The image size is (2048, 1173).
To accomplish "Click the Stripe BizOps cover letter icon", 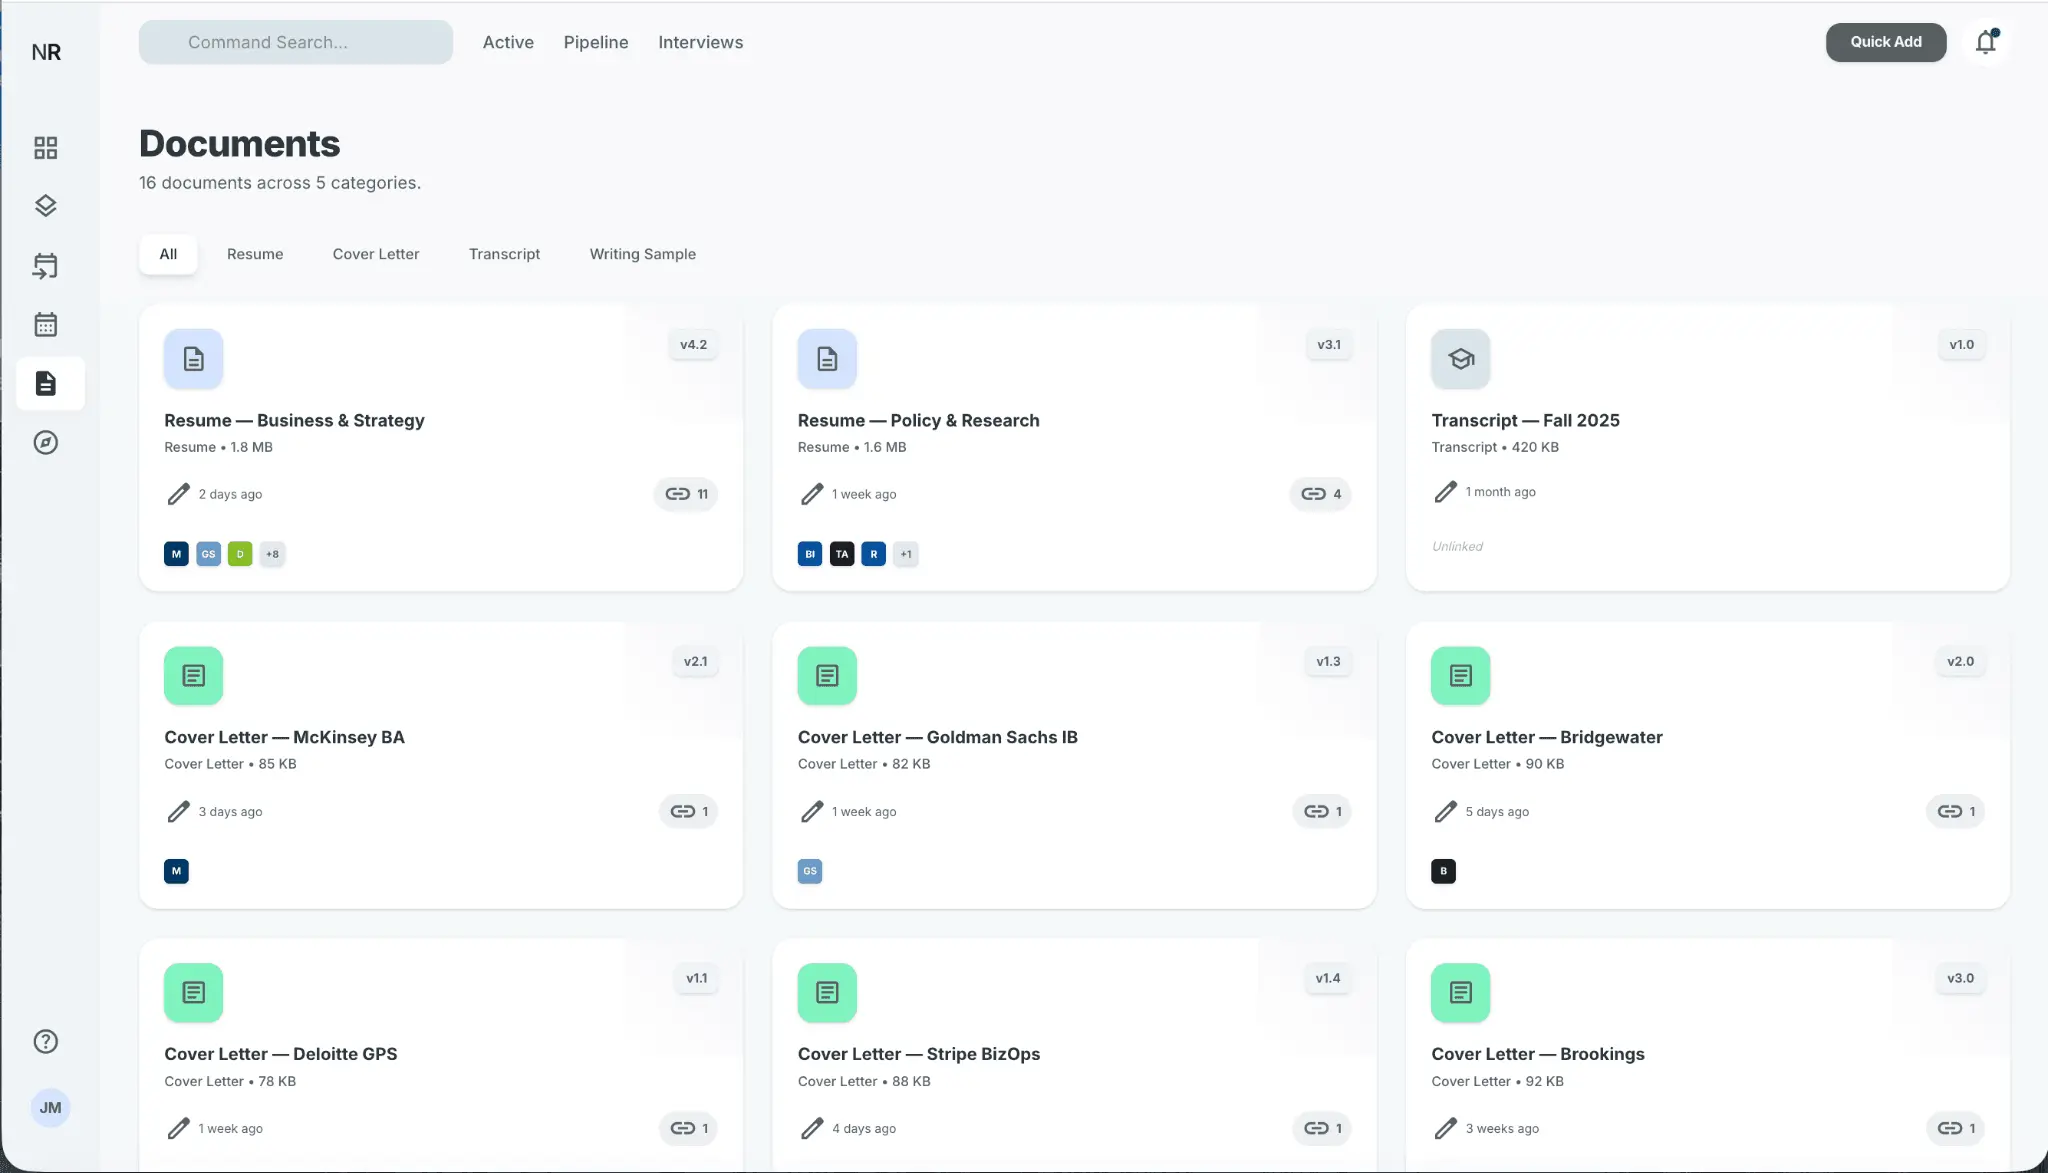I will click(x=827, y=993).
